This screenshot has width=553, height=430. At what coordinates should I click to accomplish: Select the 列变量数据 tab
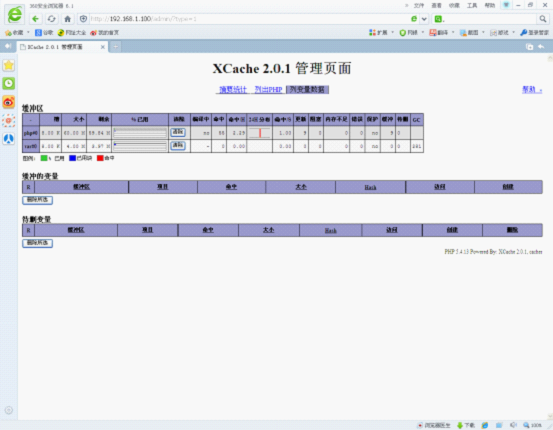pyautogui.click(x=308, y=90)
